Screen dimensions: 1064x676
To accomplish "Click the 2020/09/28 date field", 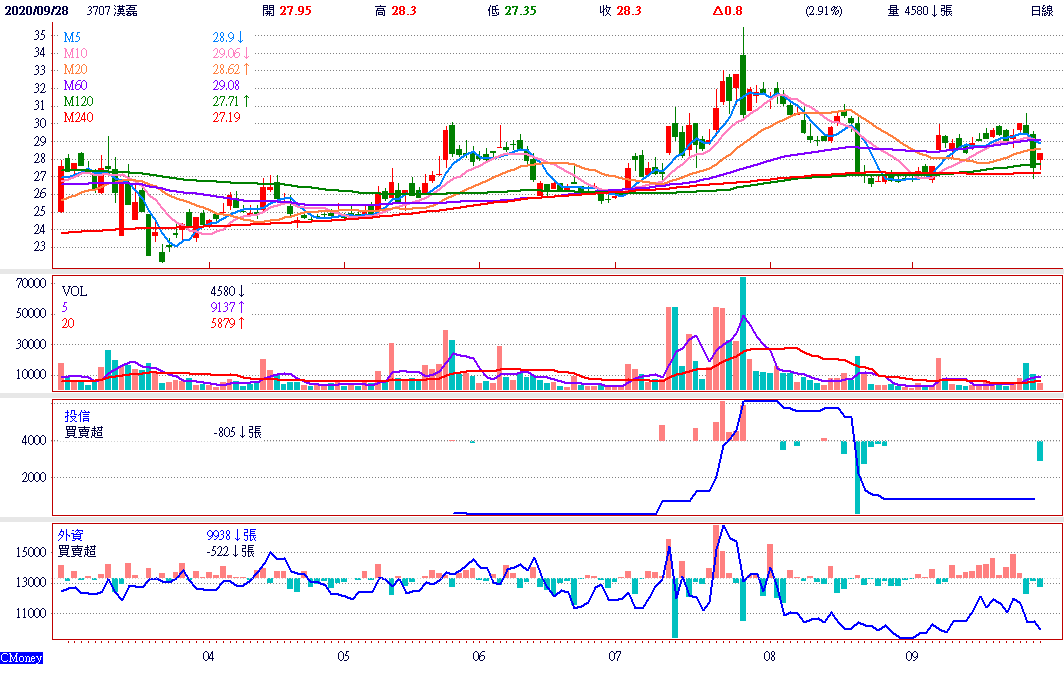I will pyautogui.click(x=35, y=11).
